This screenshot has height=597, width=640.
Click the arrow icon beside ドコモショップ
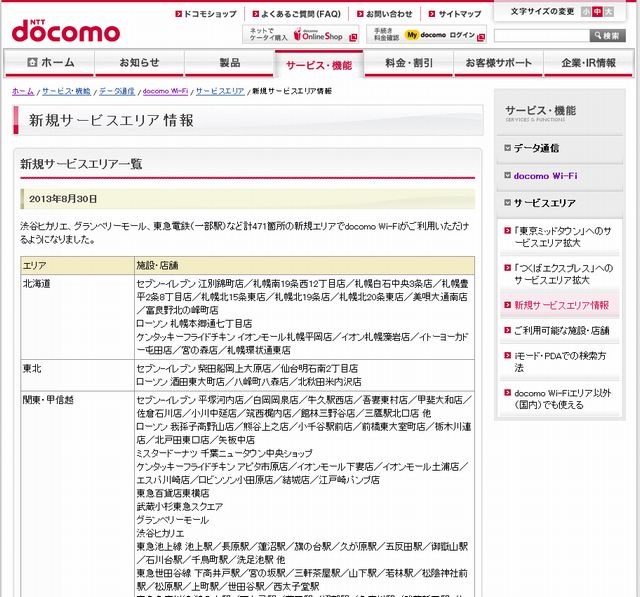(178, 14)
